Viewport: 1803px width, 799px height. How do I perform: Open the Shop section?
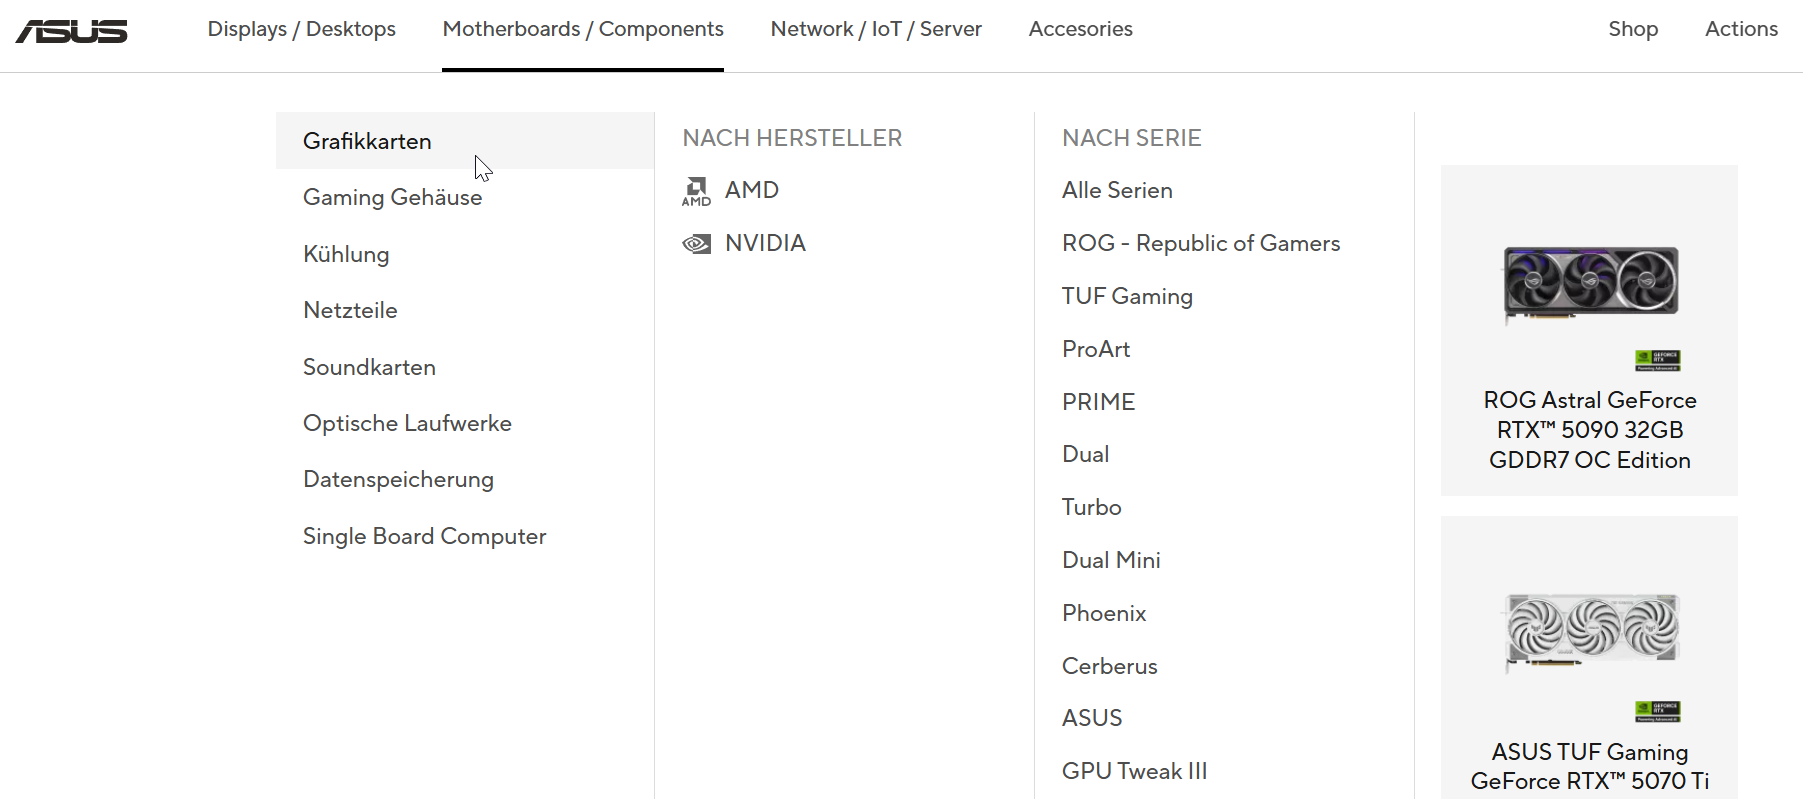coord(1633,29)
